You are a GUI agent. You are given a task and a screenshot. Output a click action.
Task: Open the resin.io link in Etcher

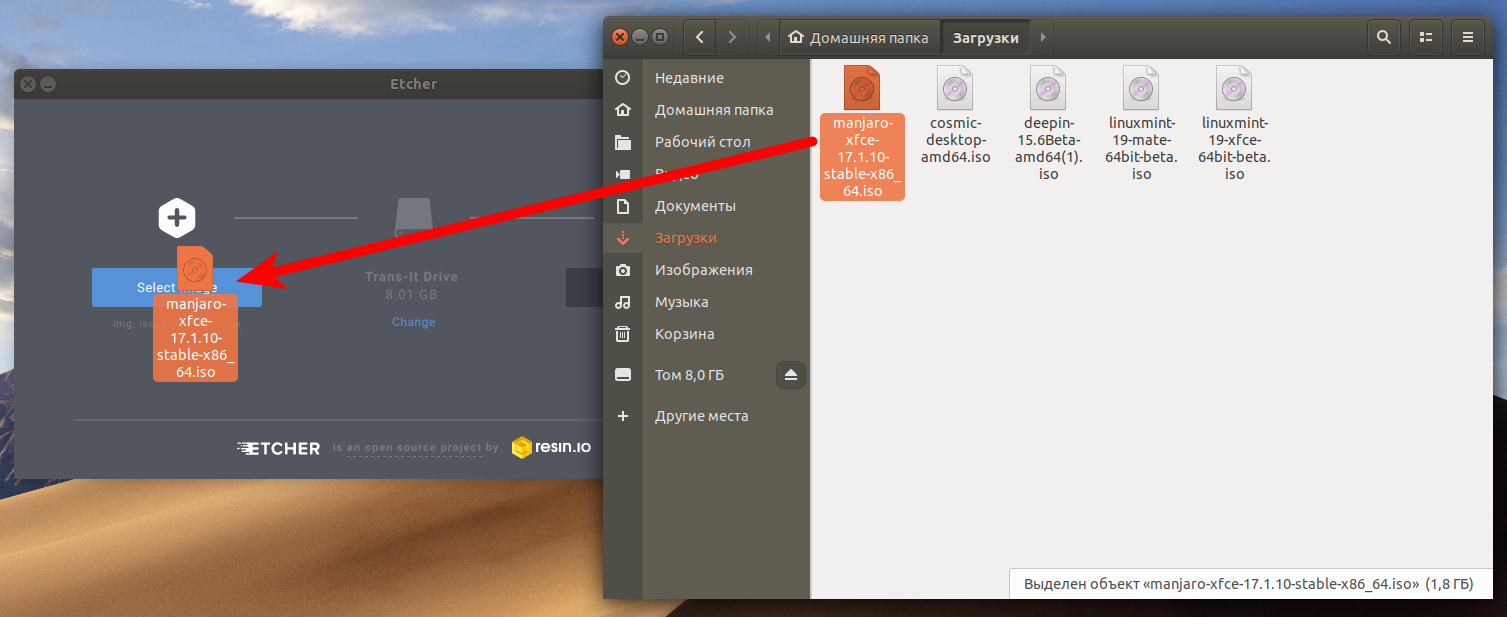[x=551, y=447]
